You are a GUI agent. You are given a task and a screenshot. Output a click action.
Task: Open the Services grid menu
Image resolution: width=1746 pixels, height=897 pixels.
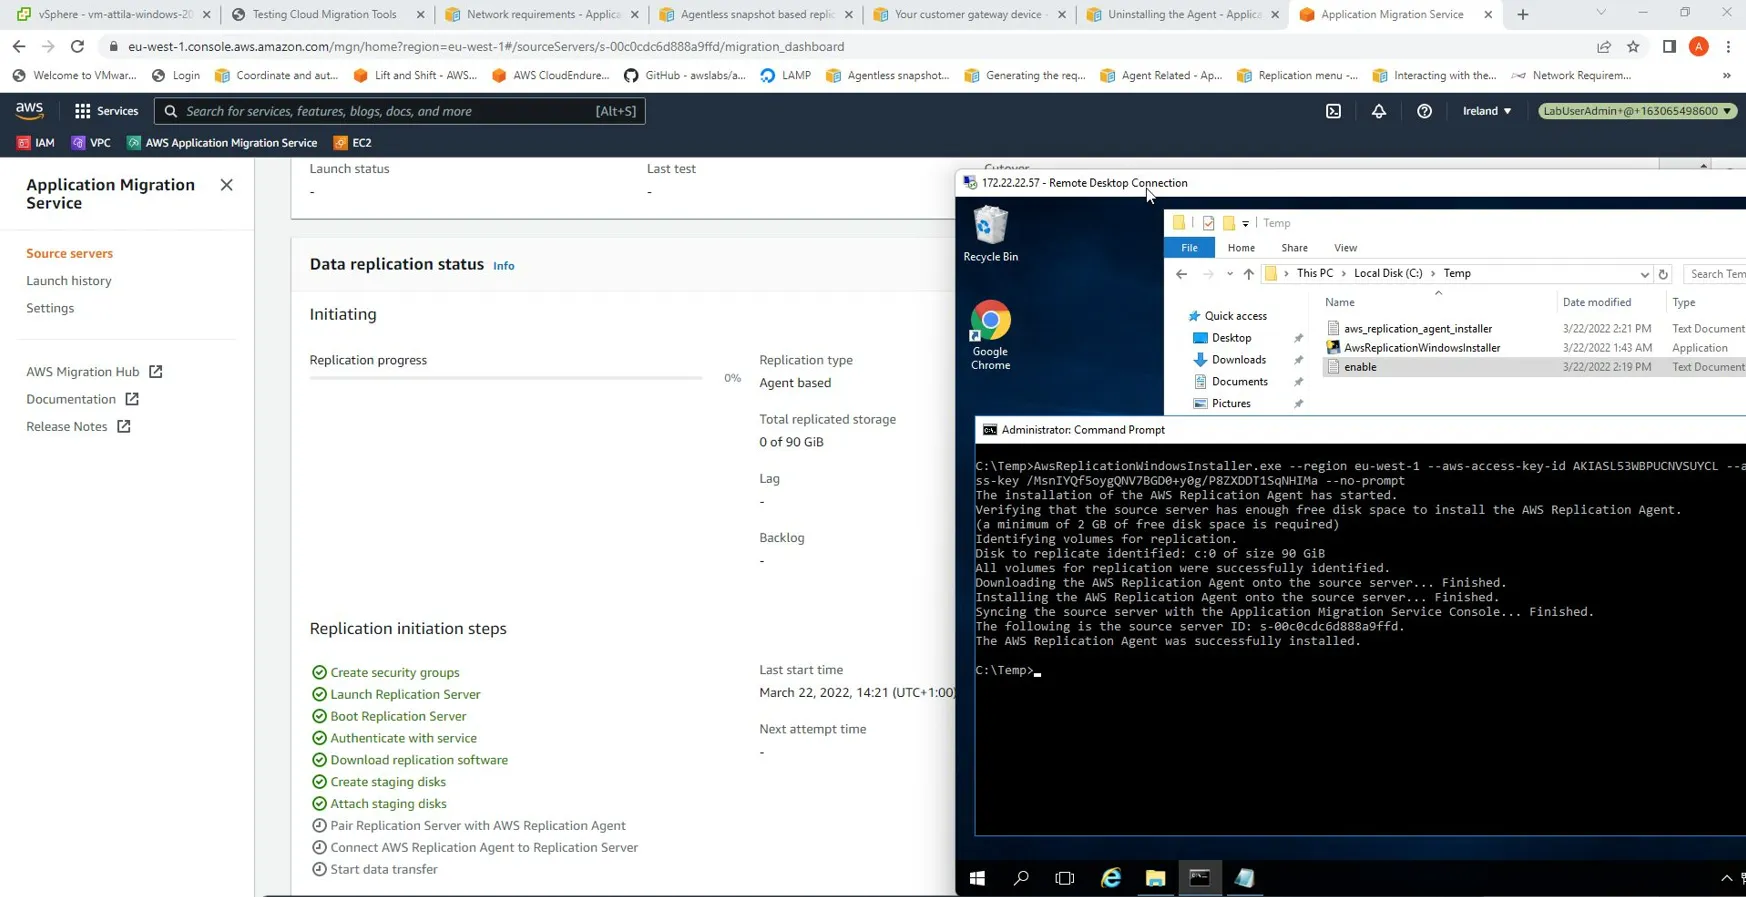click(x=106, y=111)
